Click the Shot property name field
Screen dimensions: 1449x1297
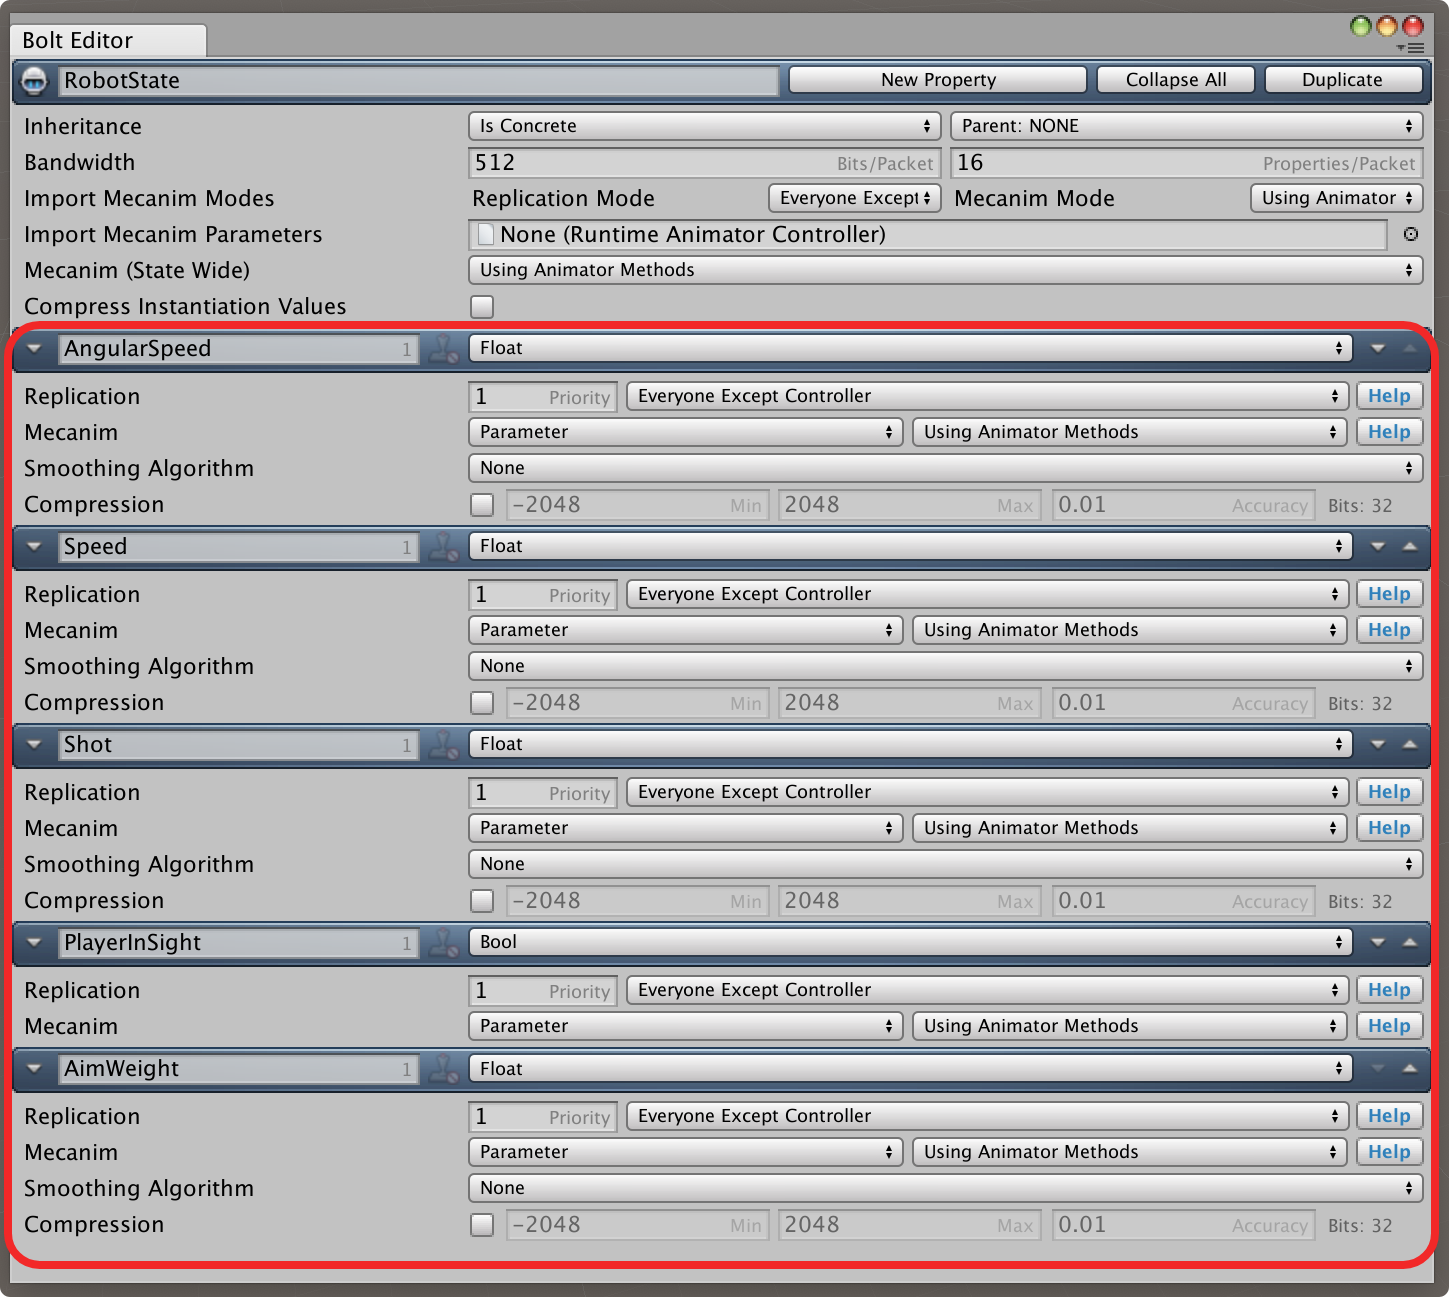[238, 745]
